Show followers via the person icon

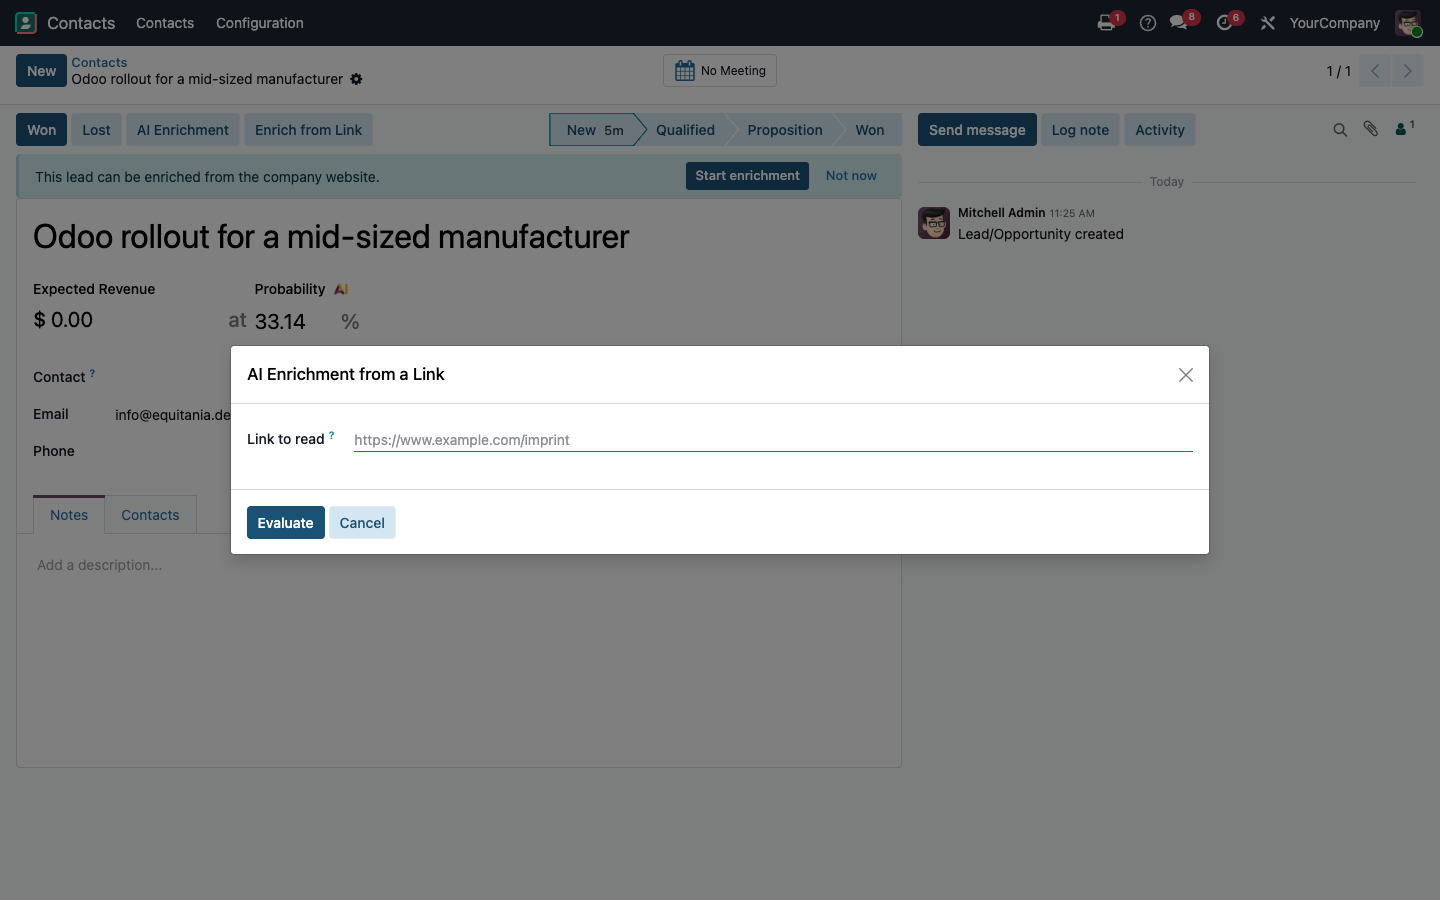1404,128
